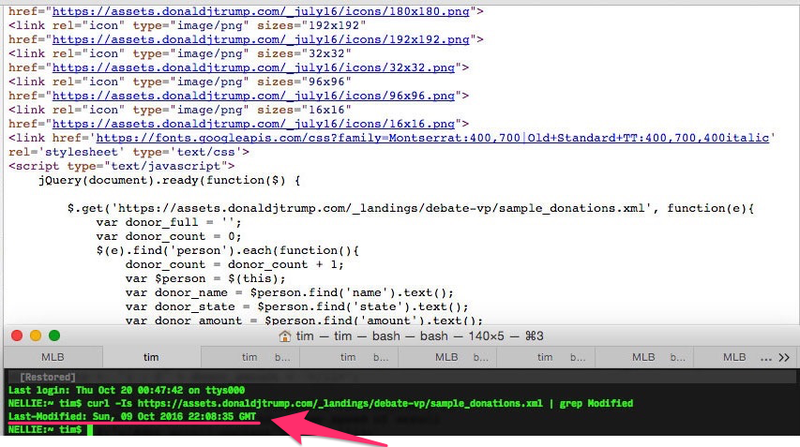
Task: Click the Last-Modified output line in the terminal
Action: tap(132, 416)
